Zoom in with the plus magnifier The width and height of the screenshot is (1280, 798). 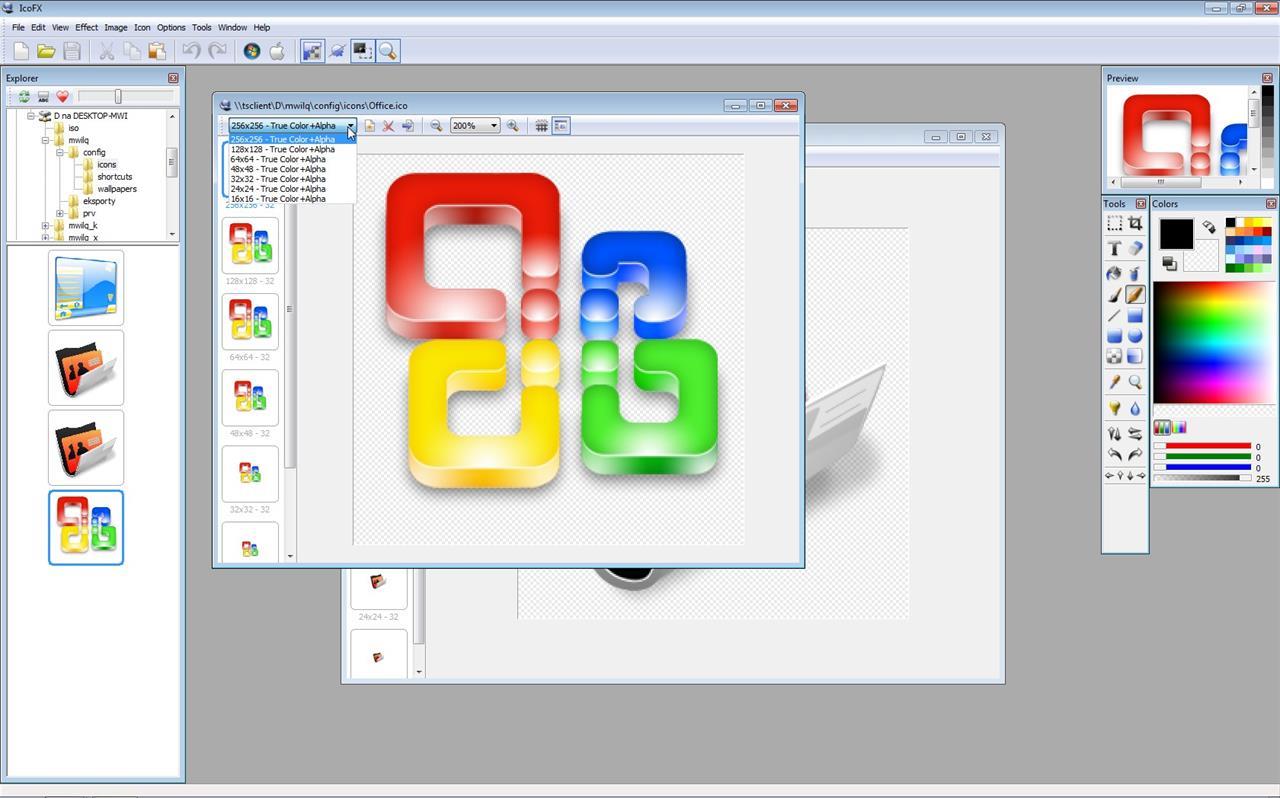pyautogui.click(x=513, y=126)
